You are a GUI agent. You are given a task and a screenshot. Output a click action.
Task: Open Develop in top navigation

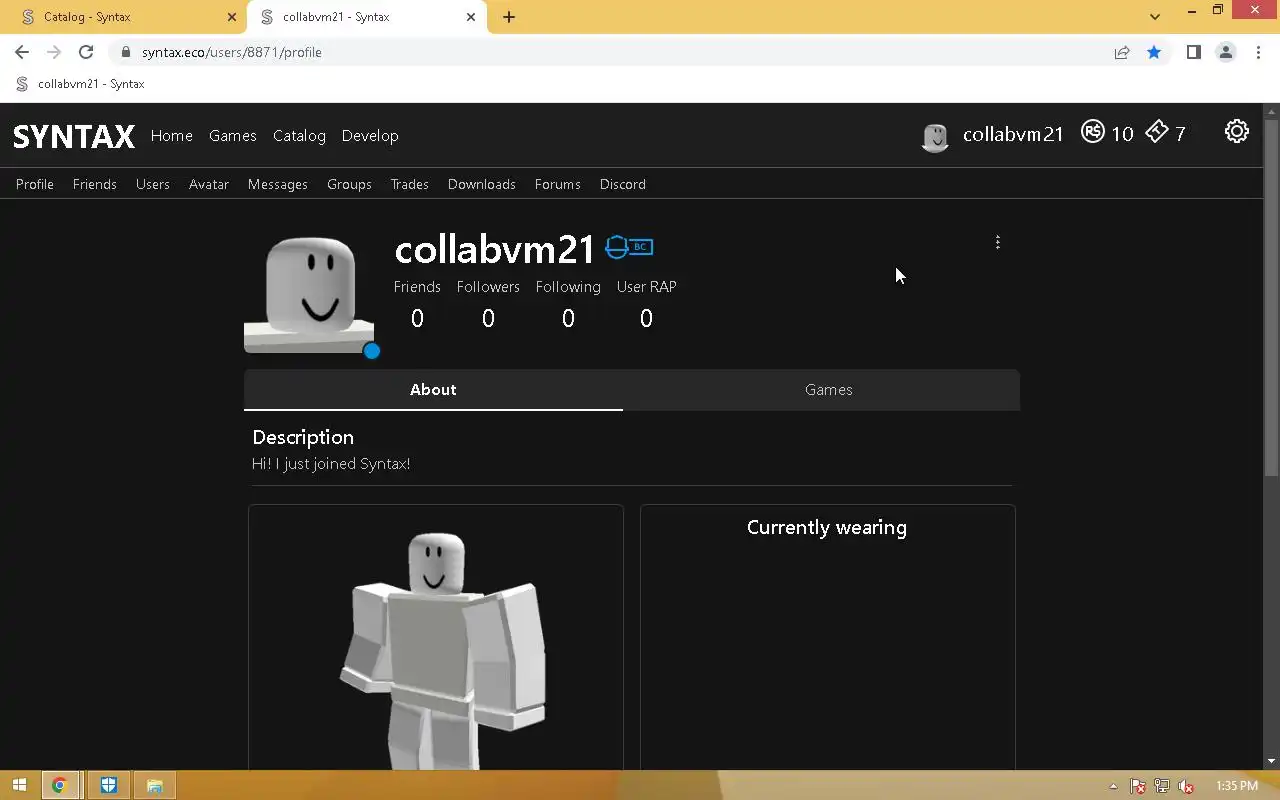click(370, 136)
